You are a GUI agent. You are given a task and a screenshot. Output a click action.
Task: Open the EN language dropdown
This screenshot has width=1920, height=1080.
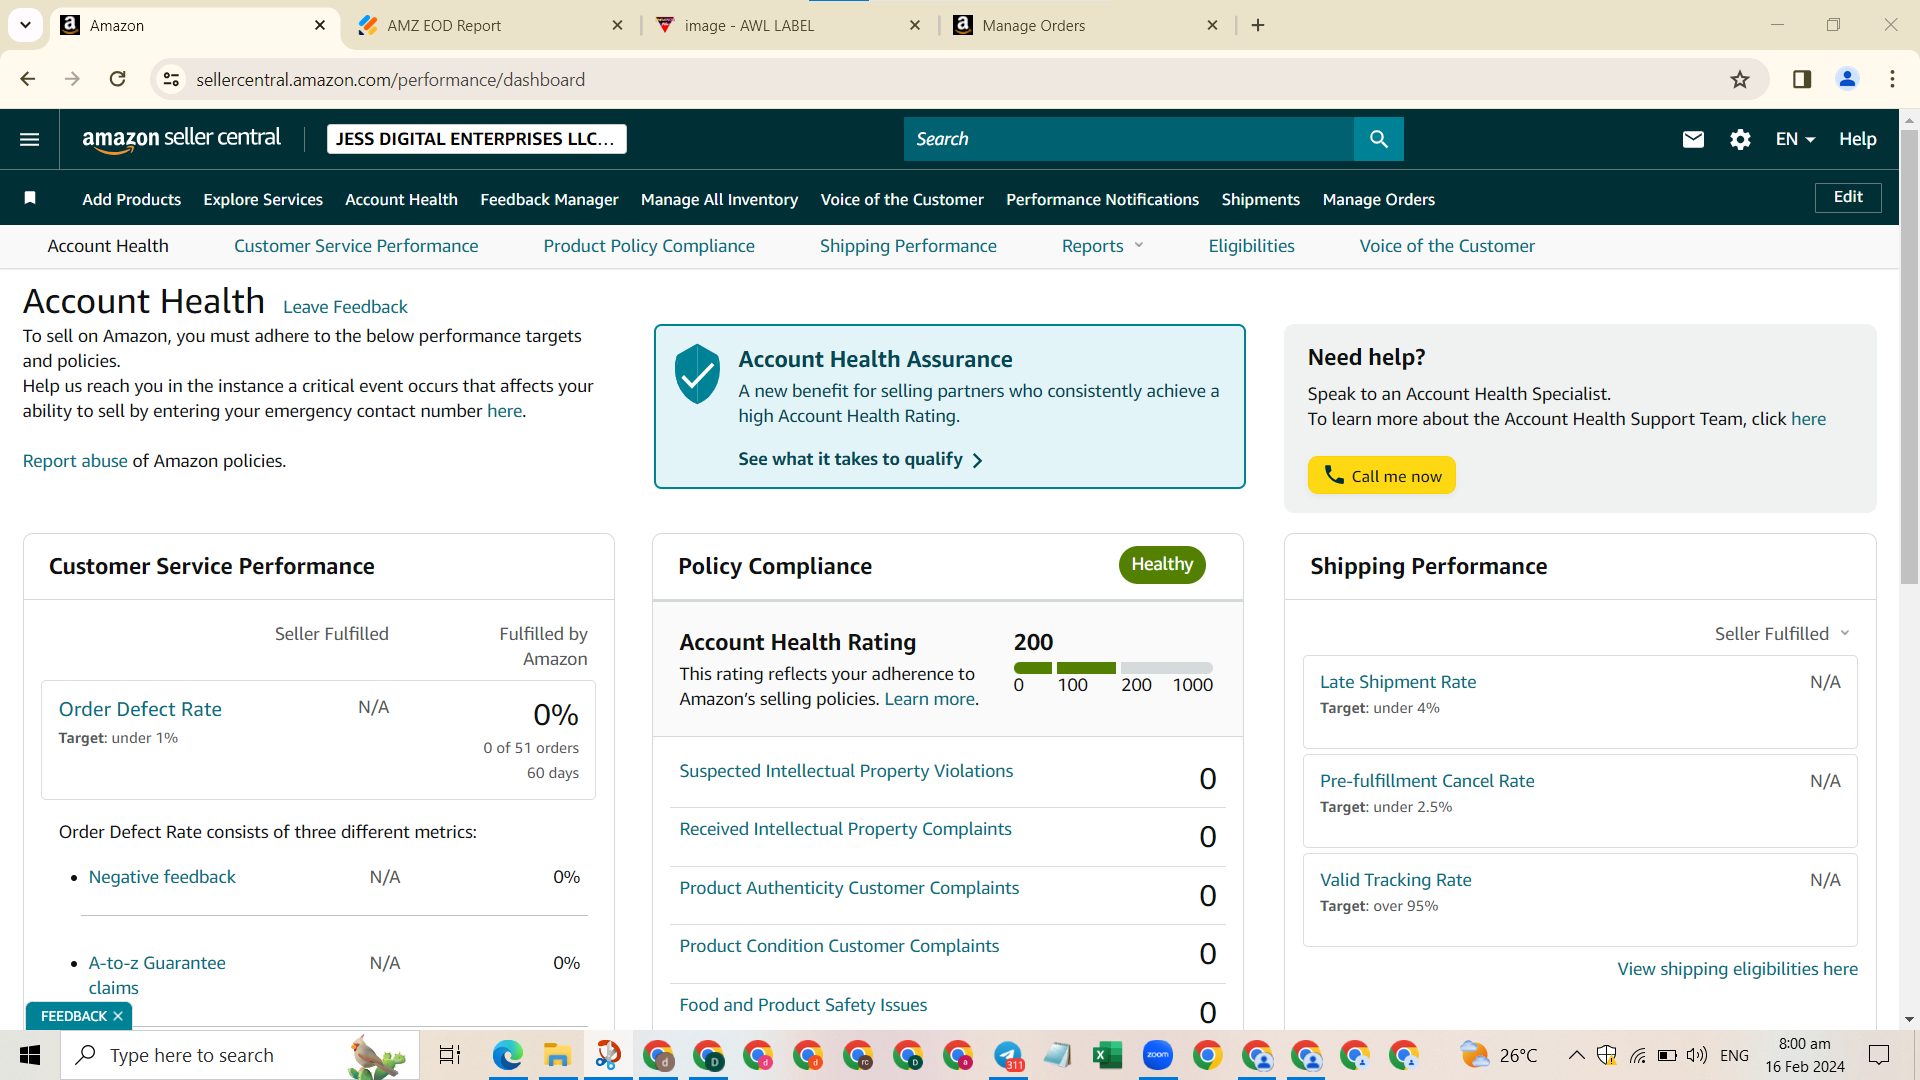[1795, 139]
